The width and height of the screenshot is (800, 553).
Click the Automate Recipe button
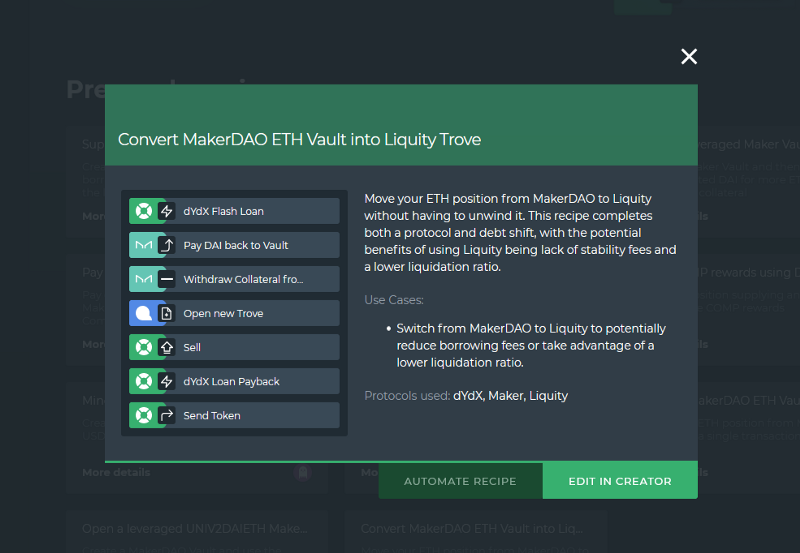pyautogui.click(x=460, y=481)
